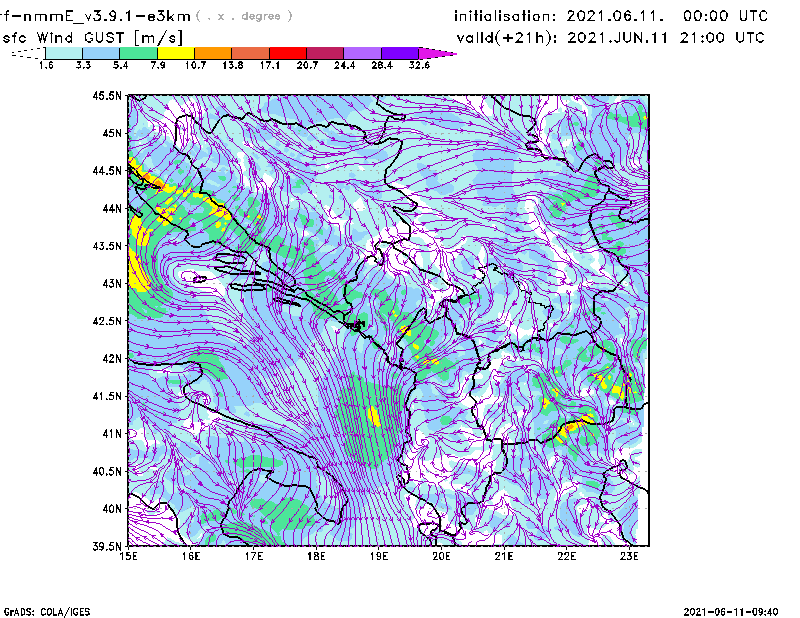Screen dimensions: 800x618
Task: Click the 41N latitude label
Action: tap(112, 434)
